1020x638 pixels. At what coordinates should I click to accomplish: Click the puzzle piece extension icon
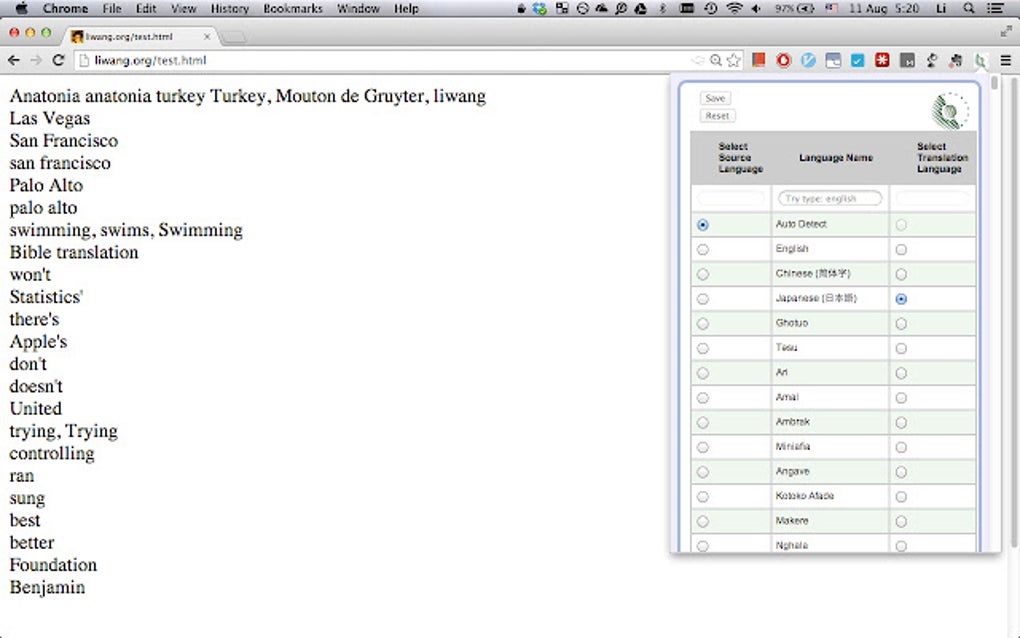[x=956, y=60]
